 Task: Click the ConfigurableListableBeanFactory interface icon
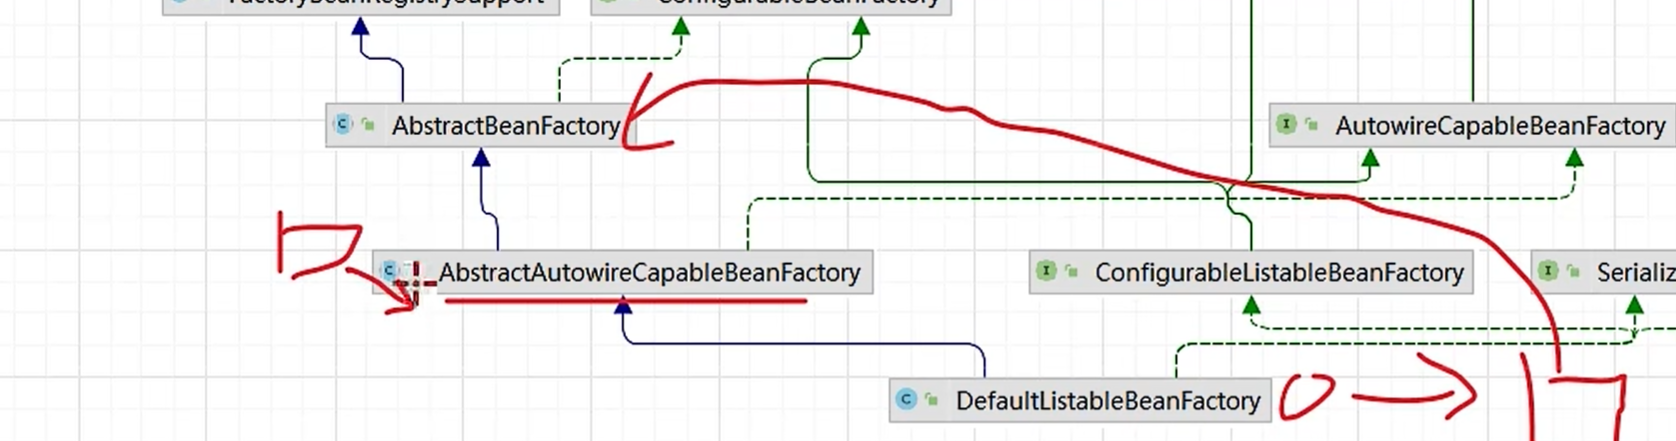point(1046,271)
